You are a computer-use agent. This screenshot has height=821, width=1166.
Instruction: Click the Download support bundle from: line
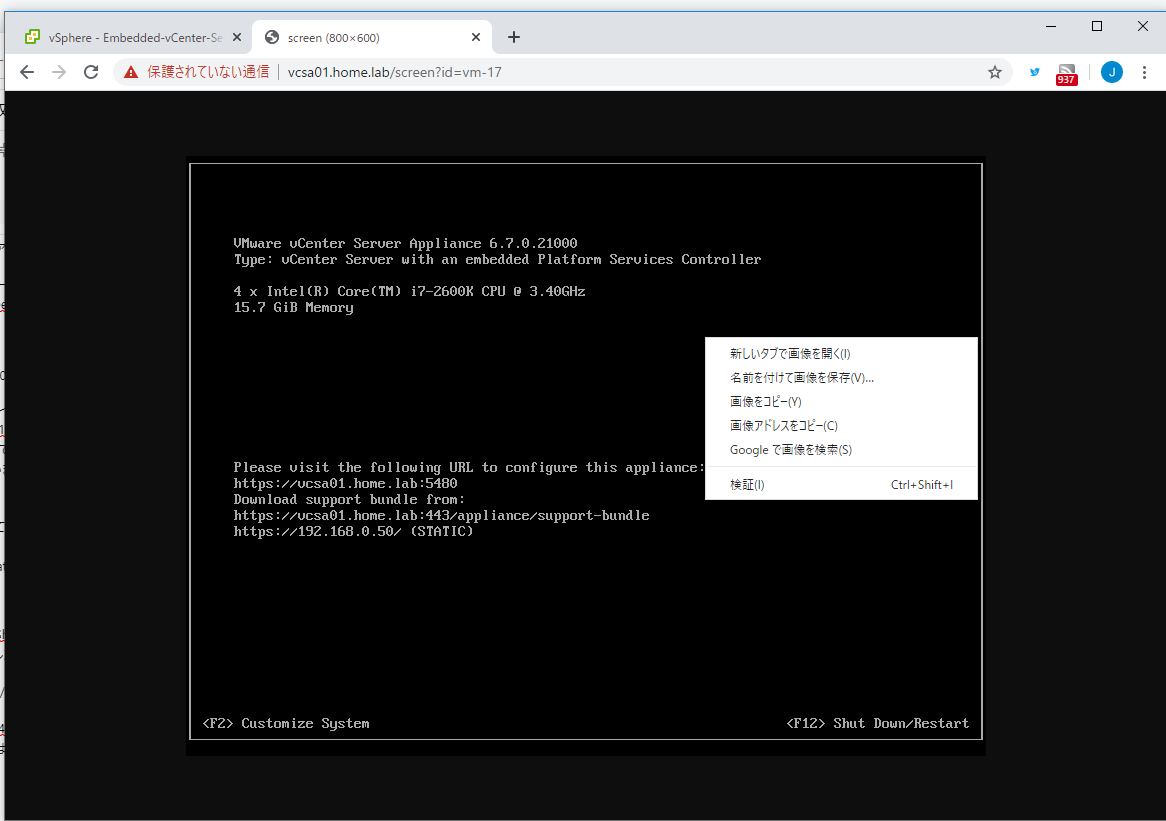pyautogui.click(x=349, y=500)
